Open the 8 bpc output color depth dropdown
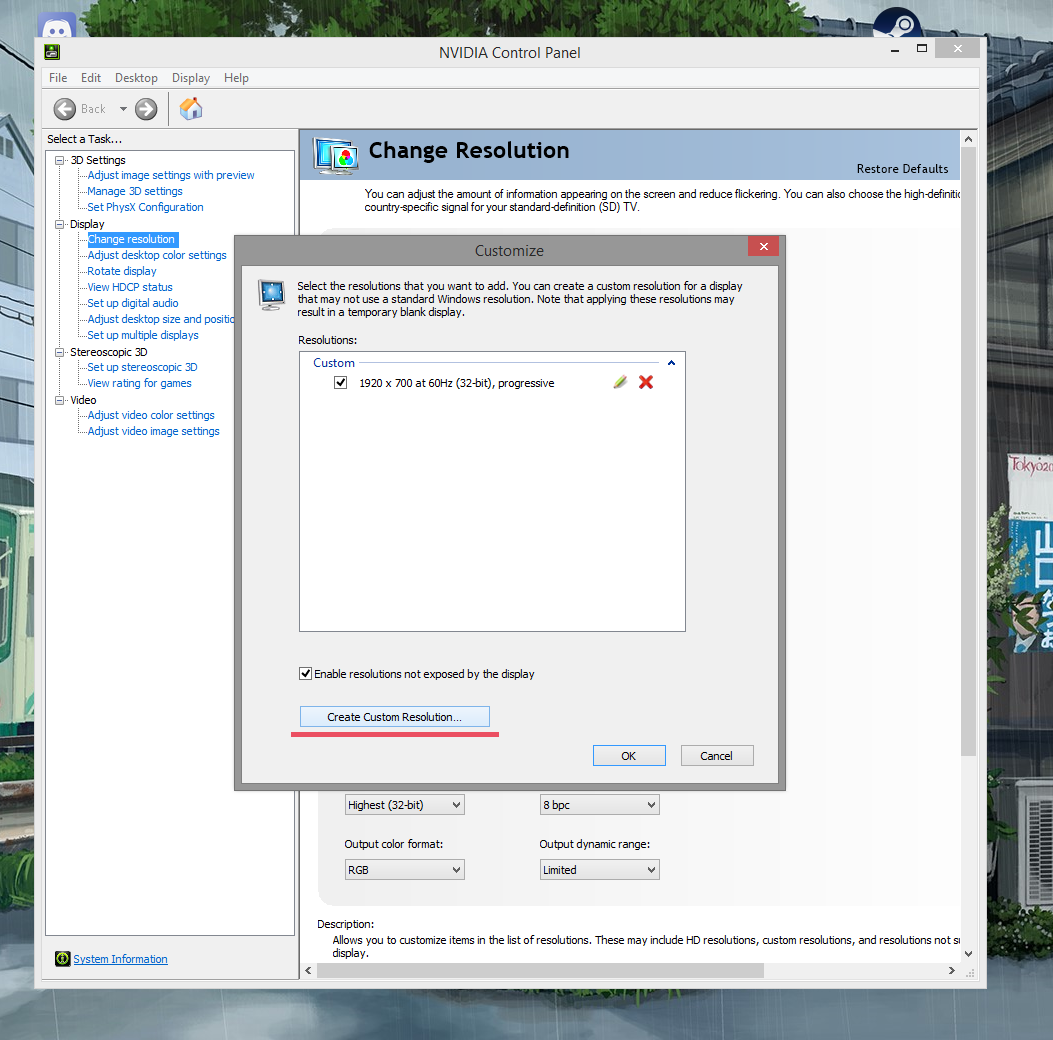Screen dimensions: 1053x1040 599,804
